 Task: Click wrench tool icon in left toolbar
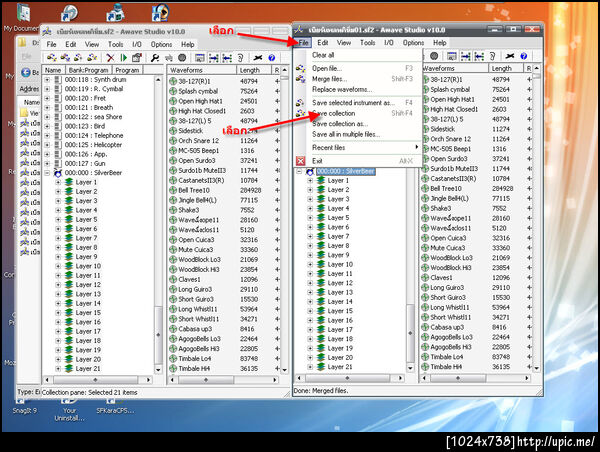(155, 58)
